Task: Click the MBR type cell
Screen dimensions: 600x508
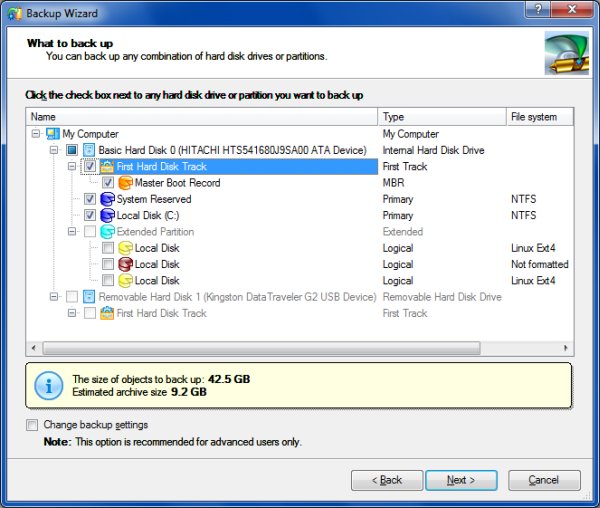Action: point(393,183)
